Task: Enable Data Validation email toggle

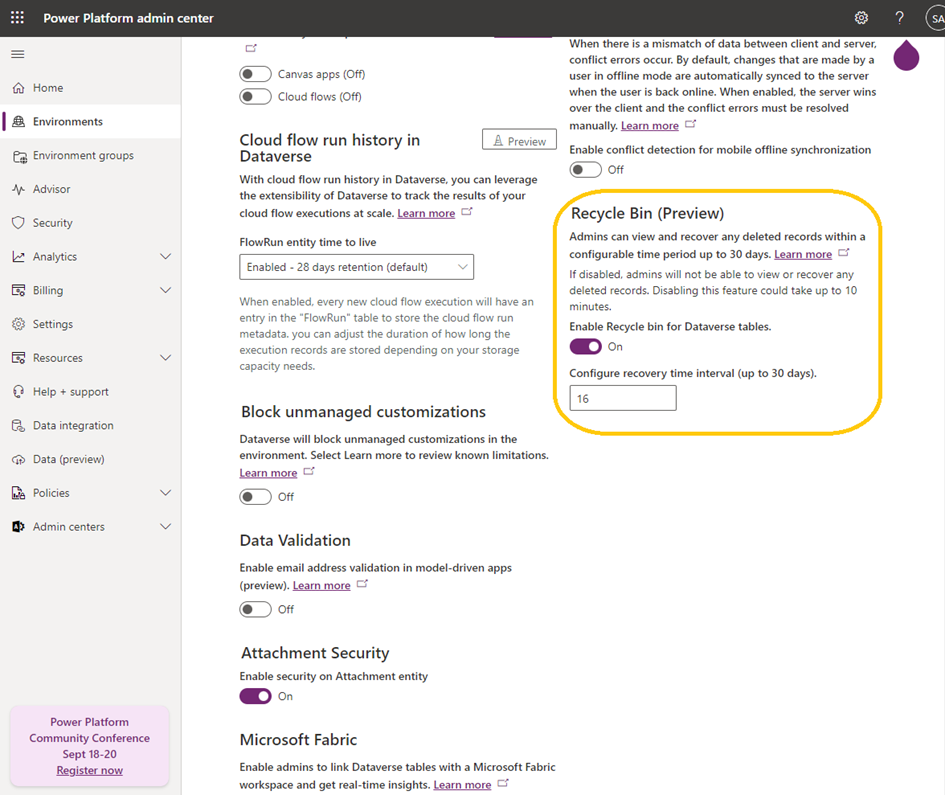Action: pyautogui.click(x=255, y=609)
